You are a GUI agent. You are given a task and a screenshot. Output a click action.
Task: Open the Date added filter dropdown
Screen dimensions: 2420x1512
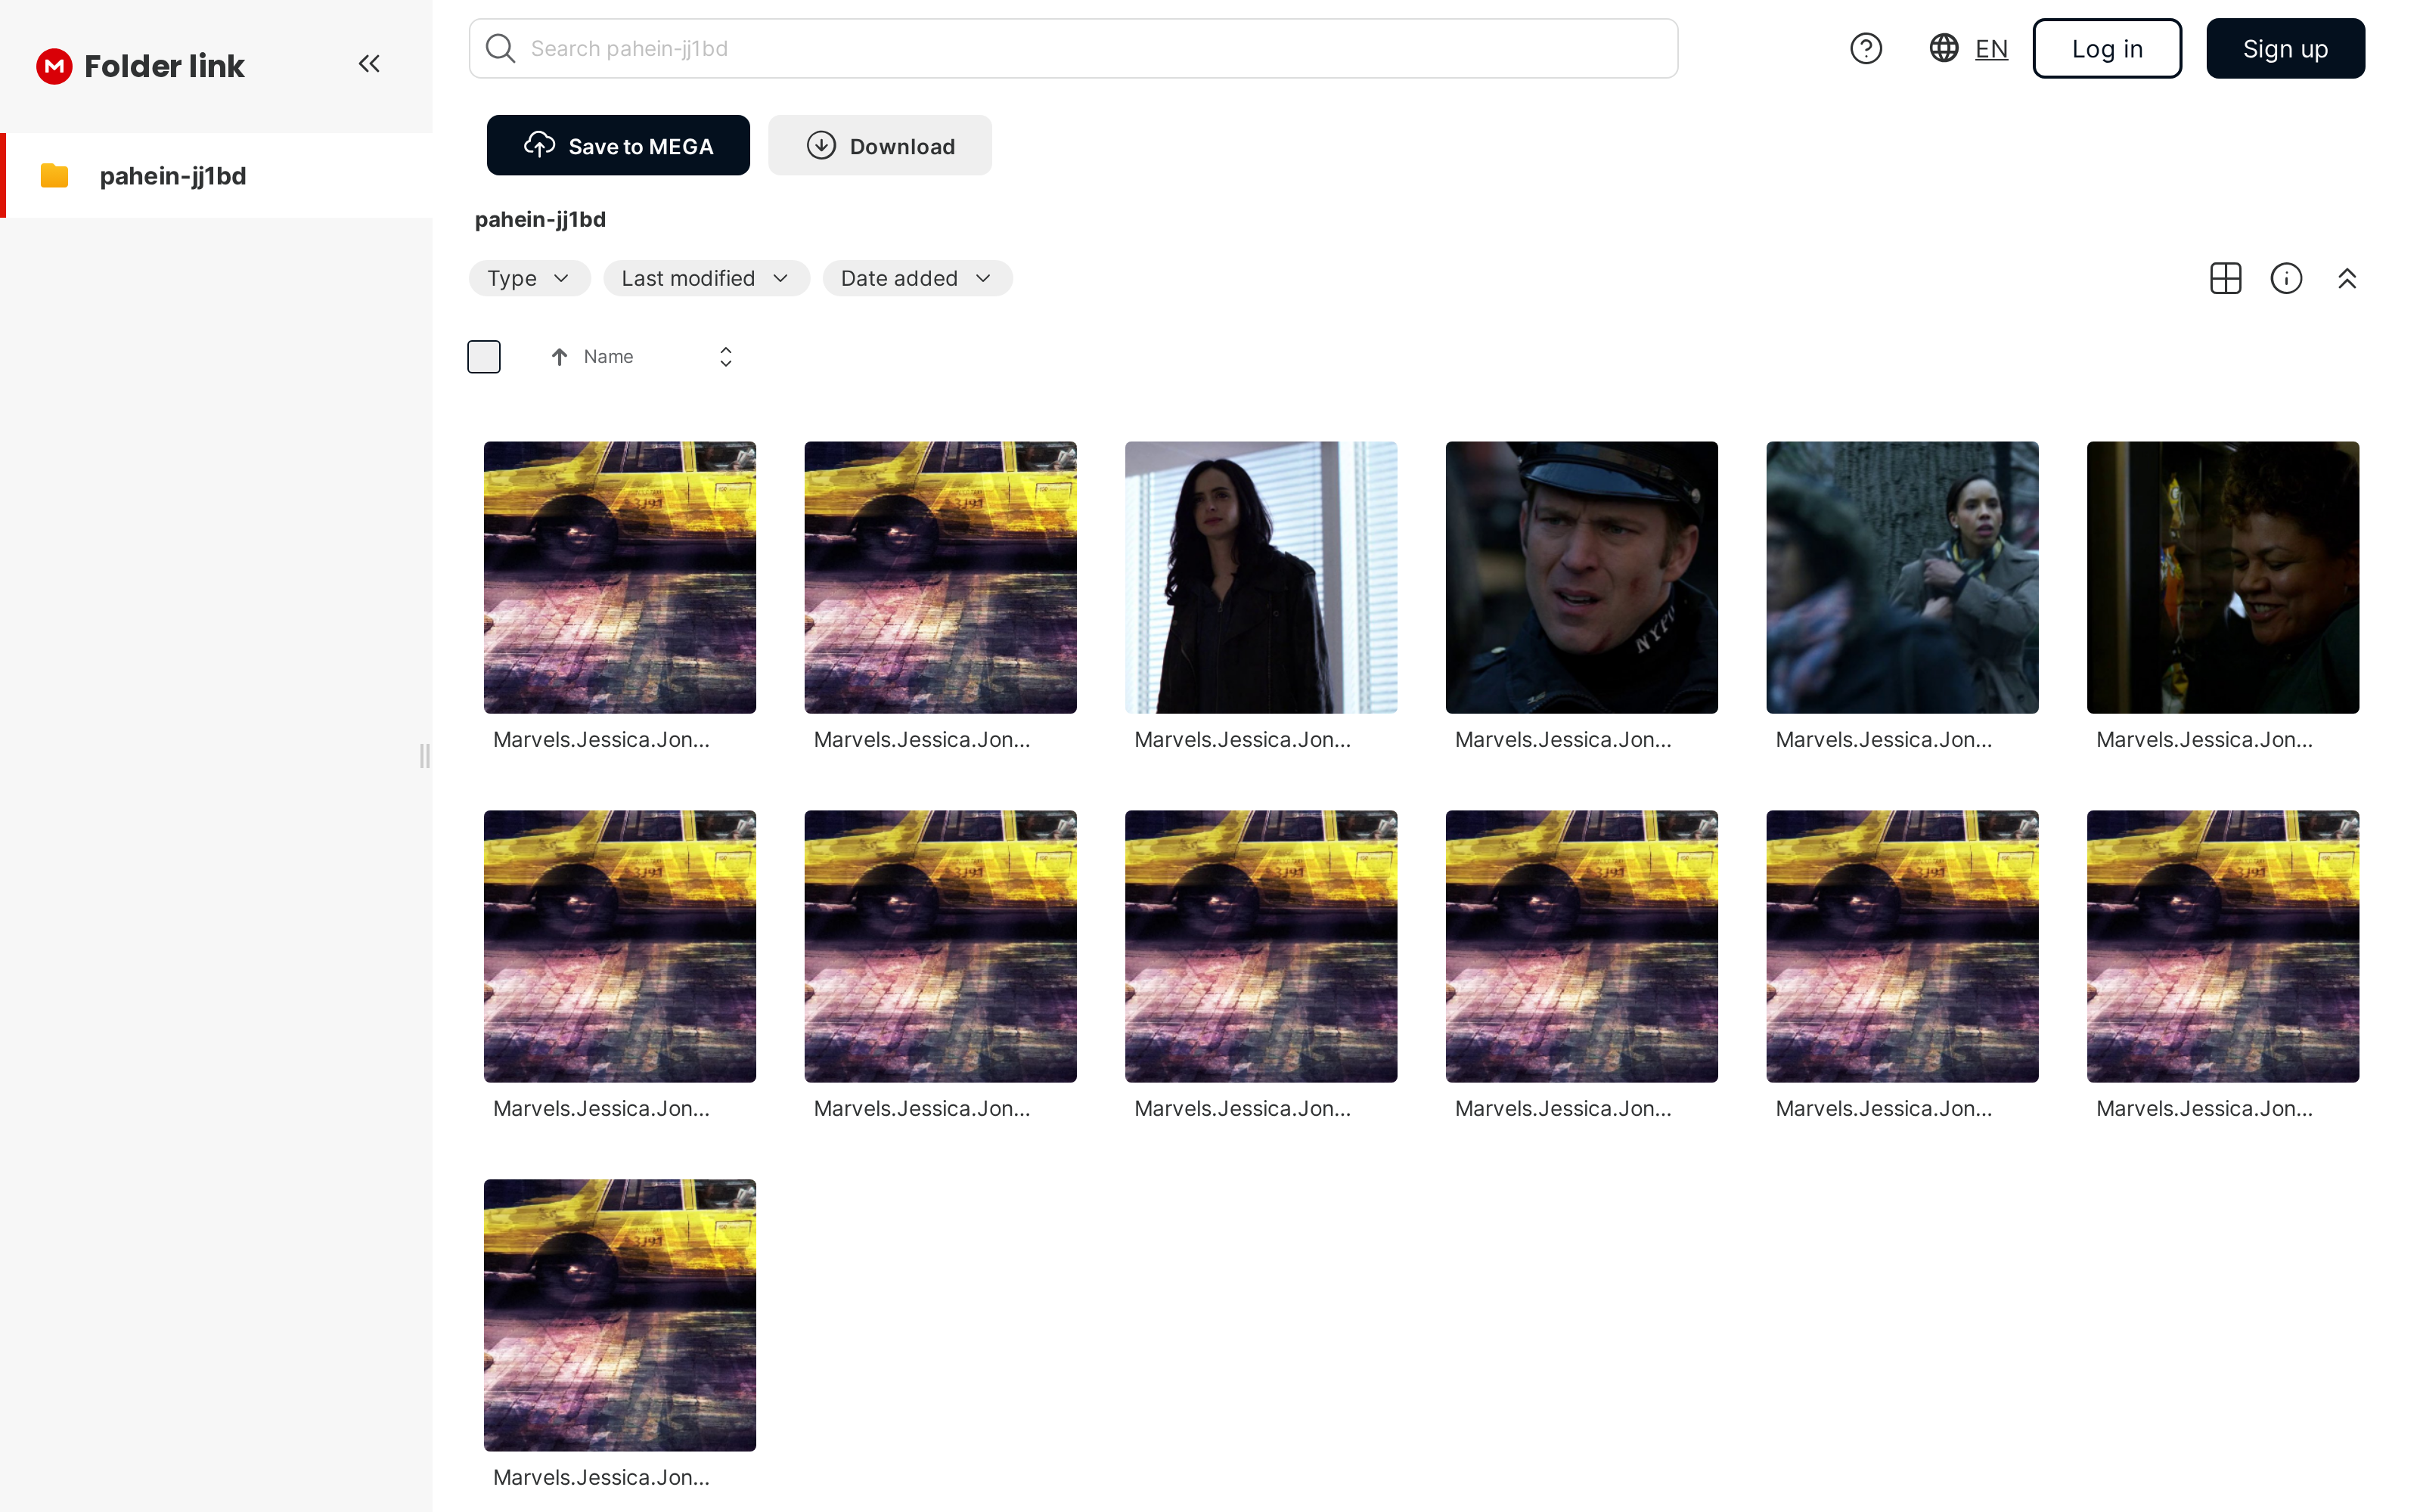pos(916,278)
